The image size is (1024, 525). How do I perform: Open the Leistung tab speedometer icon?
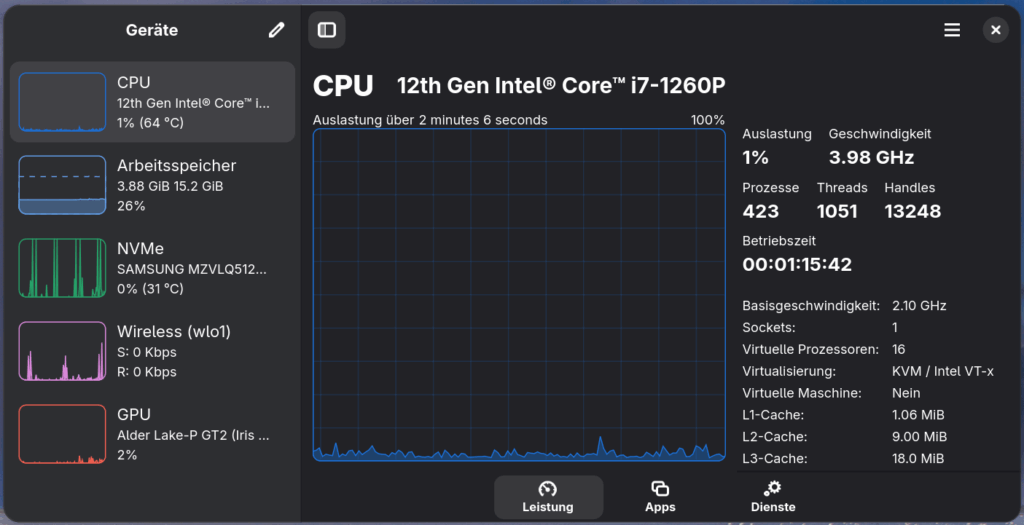click(547, 488)
